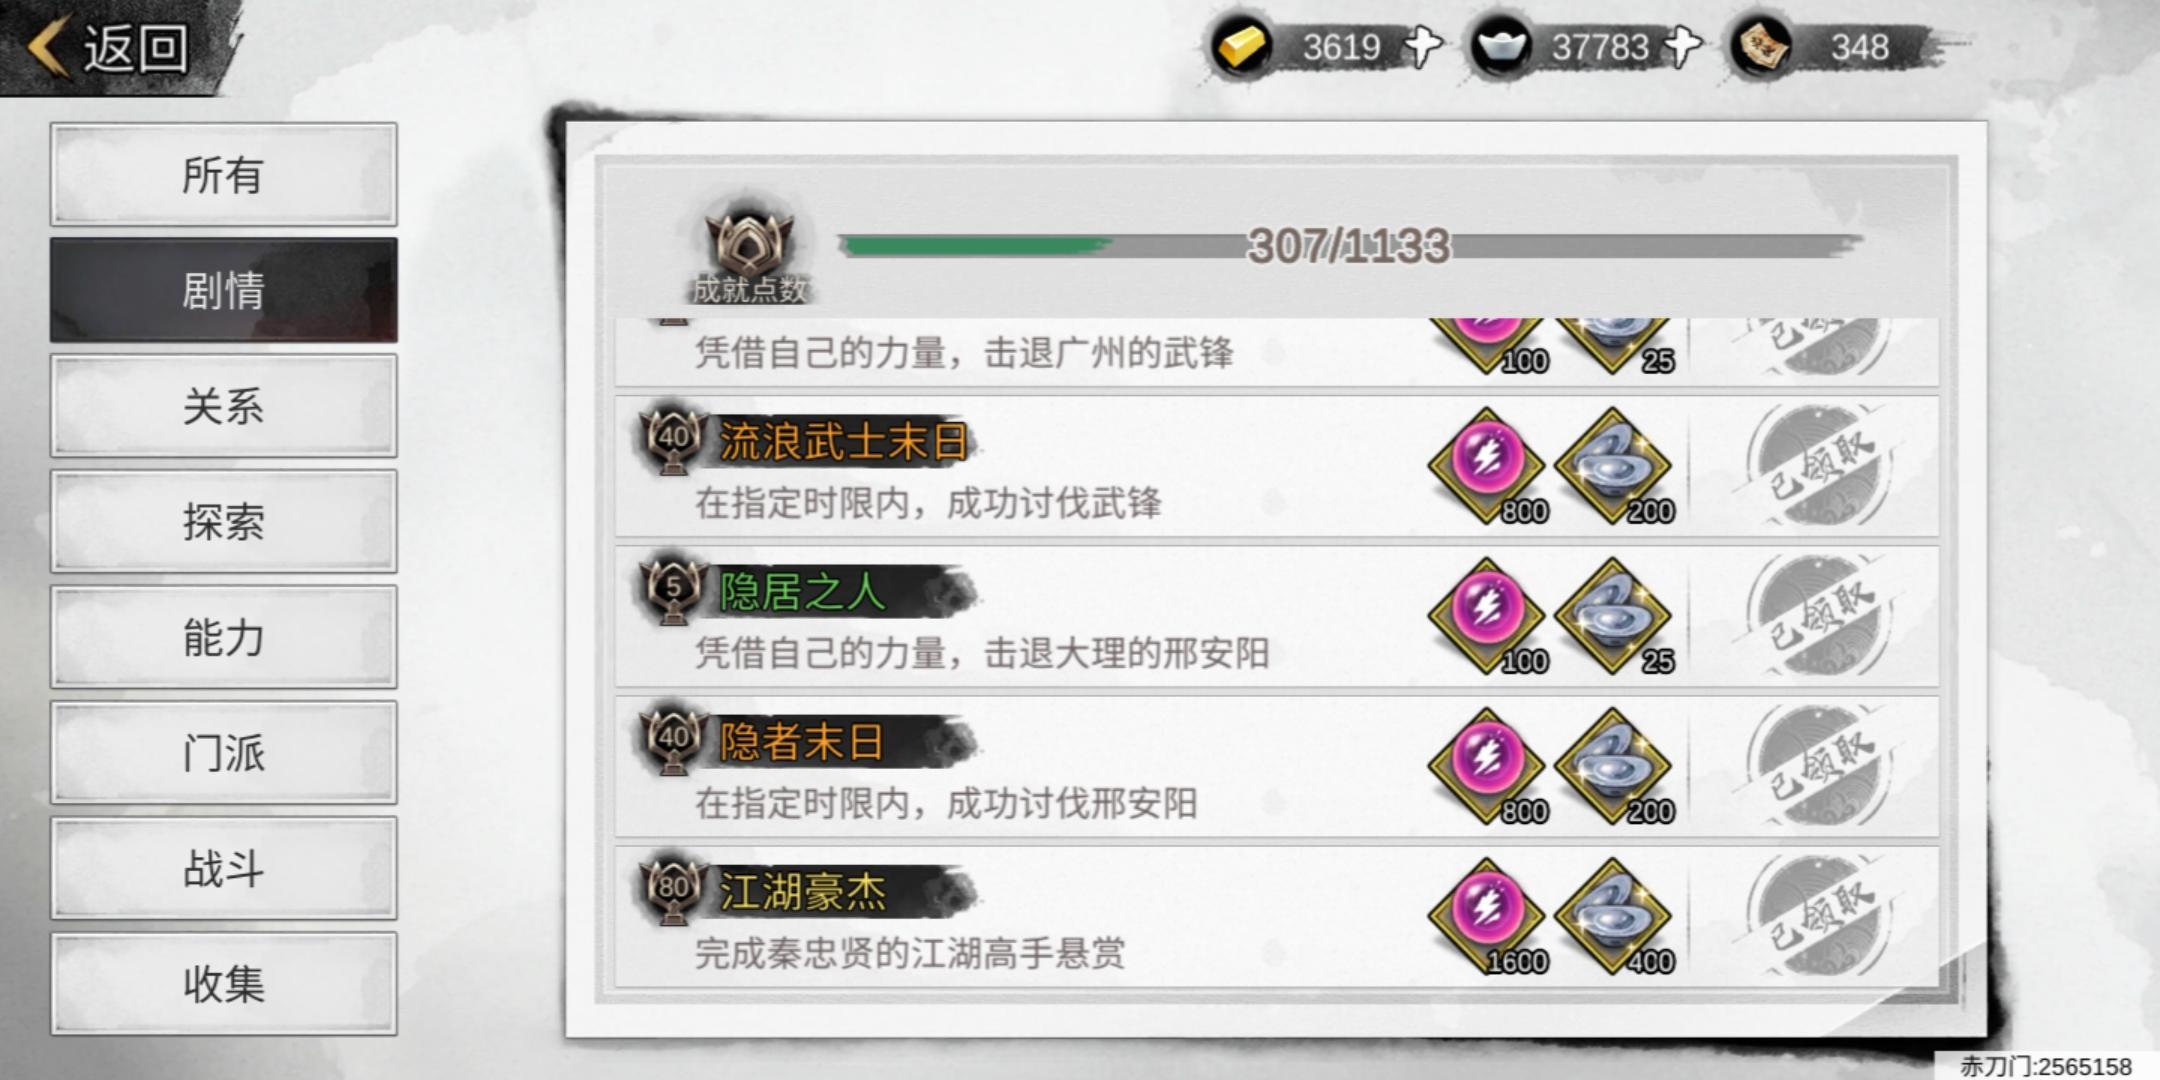Screen dimensions: 2160x1080
Task: Open the 探索 category
Action: pos(223,522)
